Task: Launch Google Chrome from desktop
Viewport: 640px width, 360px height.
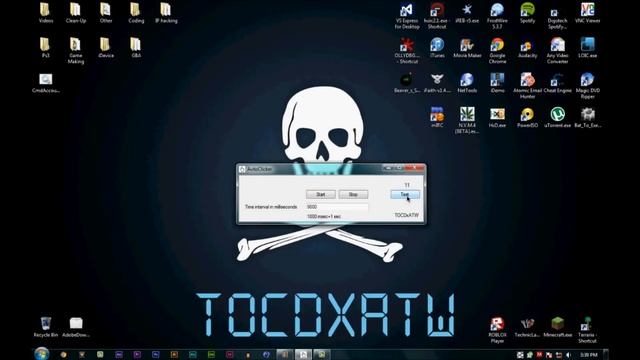Action: pyautogui.click(x=497, y=51)
